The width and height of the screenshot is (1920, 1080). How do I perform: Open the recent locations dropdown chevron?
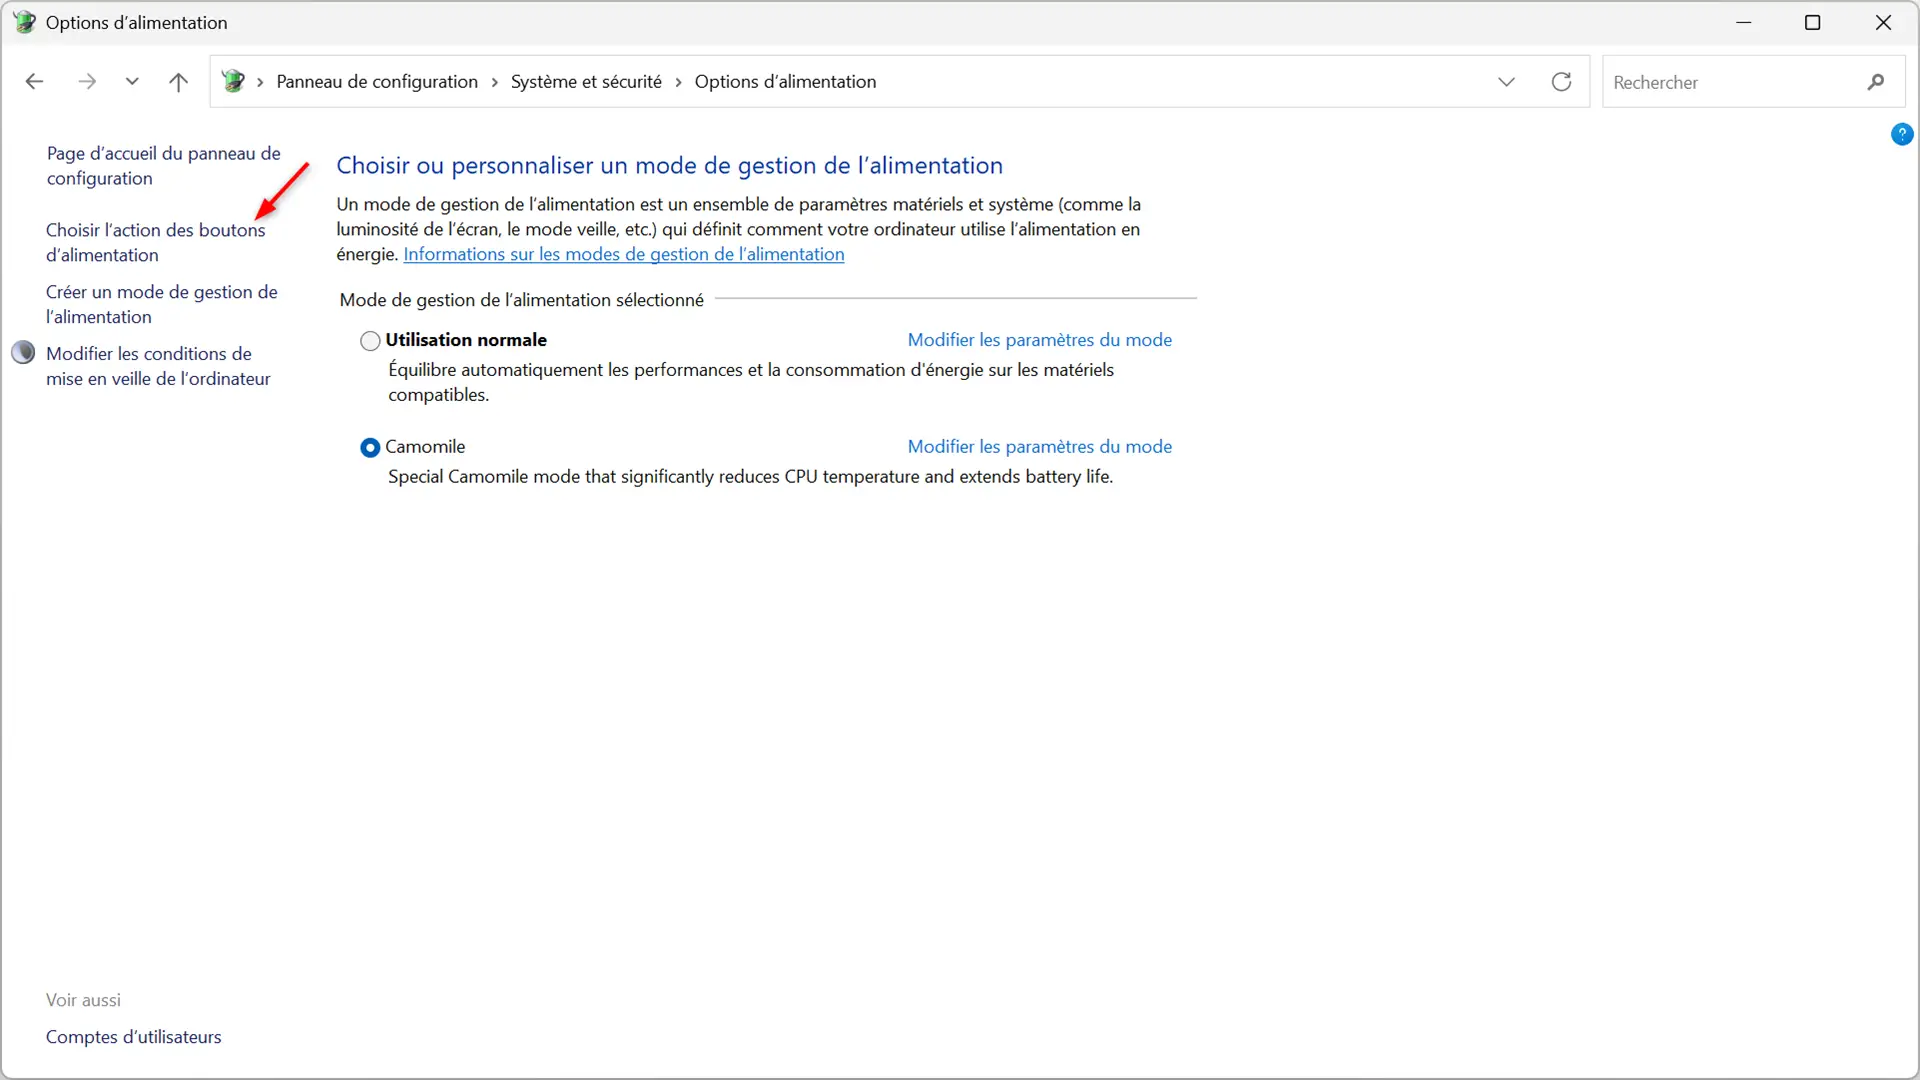132,82
